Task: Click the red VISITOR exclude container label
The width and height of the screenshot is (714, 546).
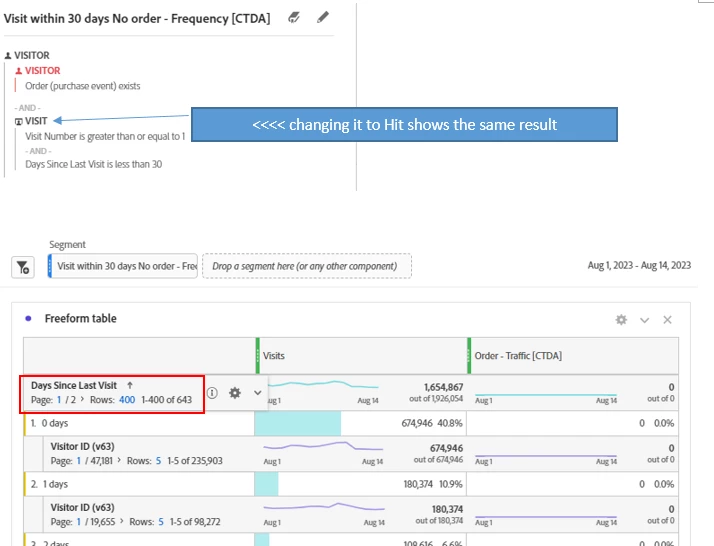Action: pyautogui.click(x=42, y=71)
